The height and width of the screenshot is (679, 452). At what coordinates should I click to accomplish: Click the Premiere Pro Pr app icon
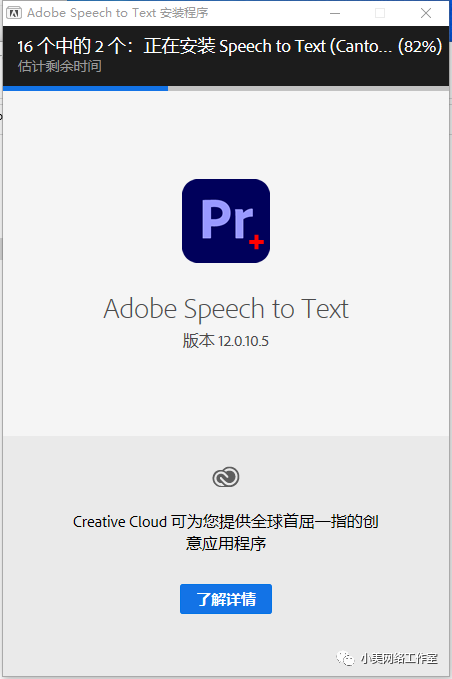pos(226,221)
